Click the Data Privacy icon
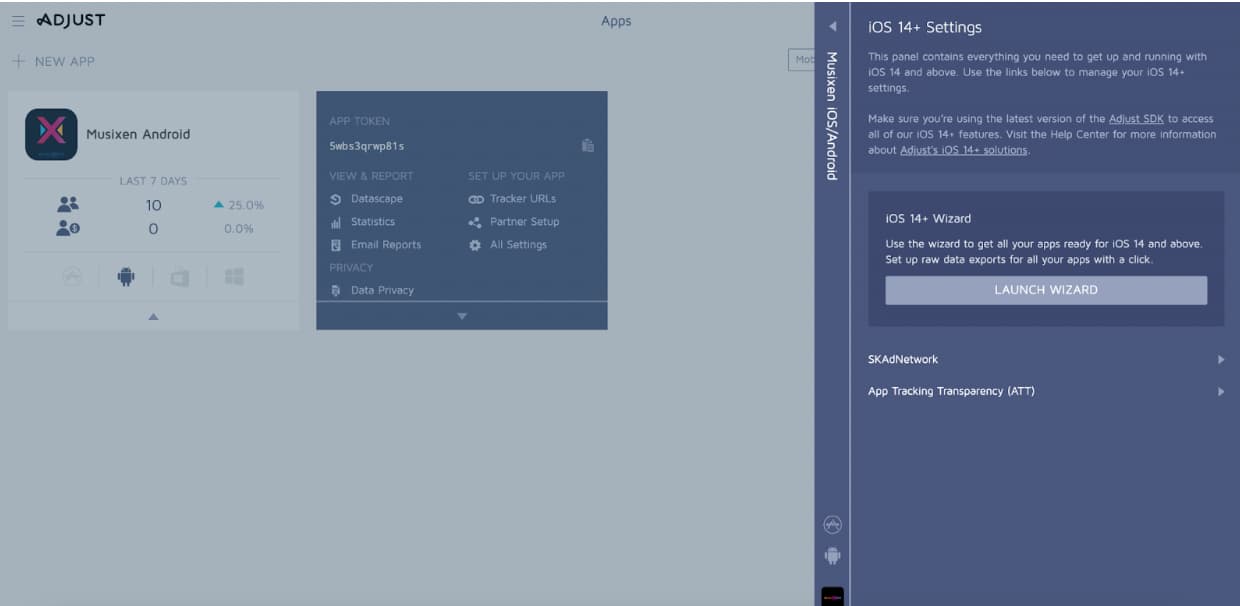Viewport: 1240px width, 606px height. click(336, 291)
